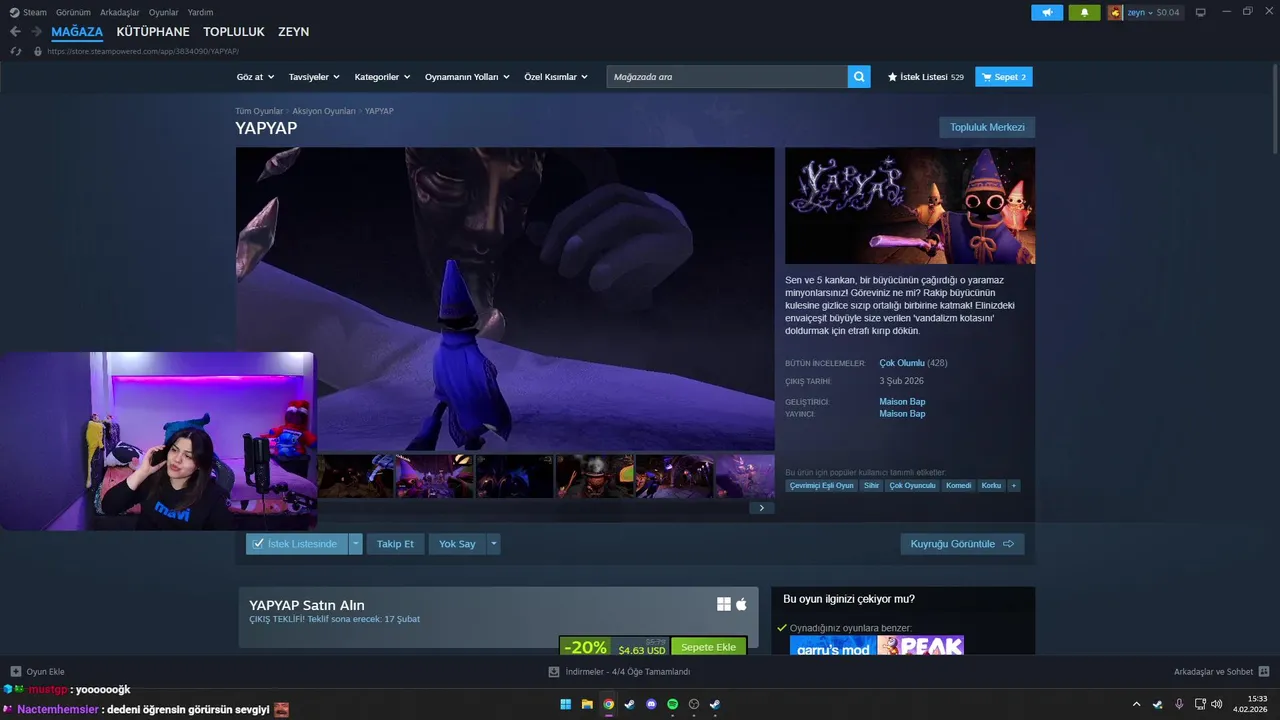Open File Explorer from taskbar
This screenshot has width=1280, height=720.
coord(587,704)
